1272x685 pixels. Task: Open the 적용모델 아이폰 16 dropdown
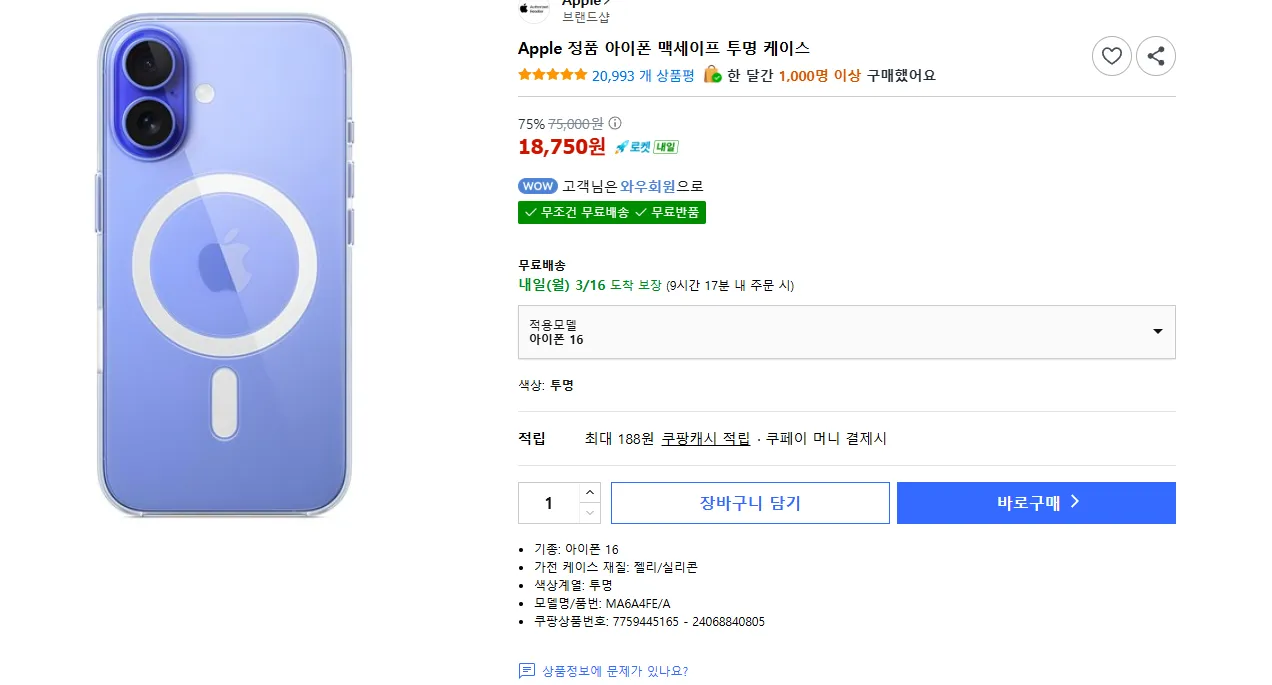[x=846, y=332]
